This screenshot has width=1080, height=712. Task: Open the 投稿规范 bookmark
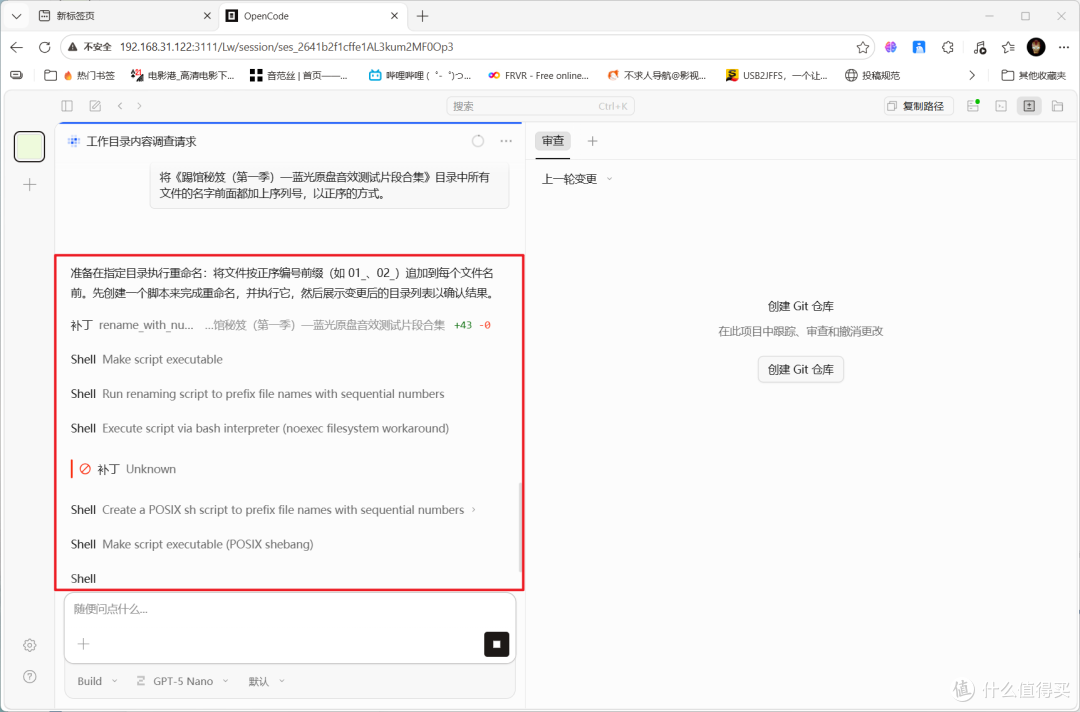point(873,76)
